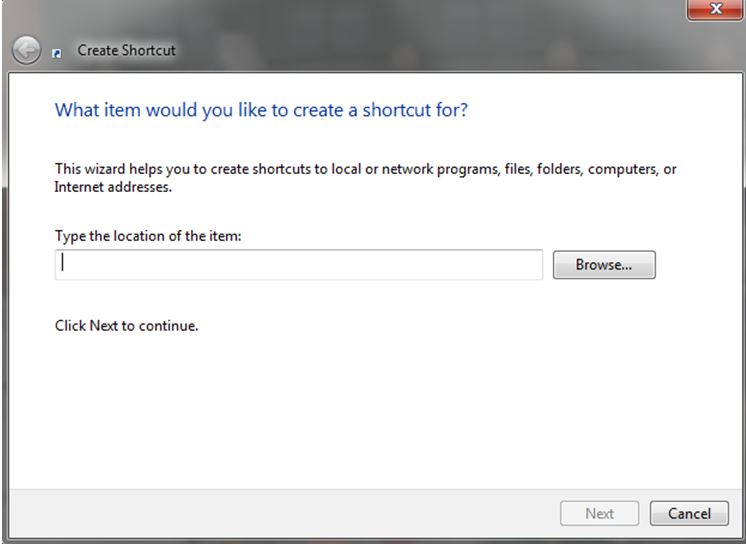Click the blue heading asking what item

click(261, 109)
